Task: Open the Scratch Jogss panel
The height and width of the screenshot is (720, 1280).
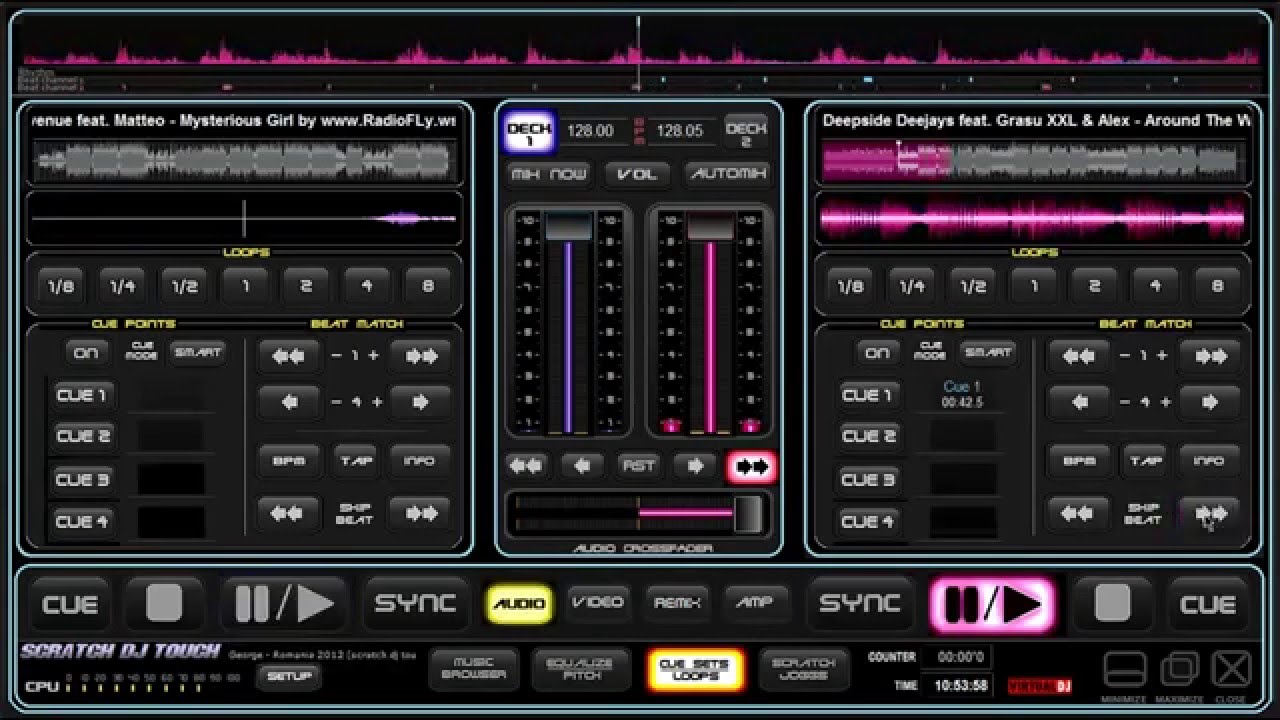Action: [803, 669]
